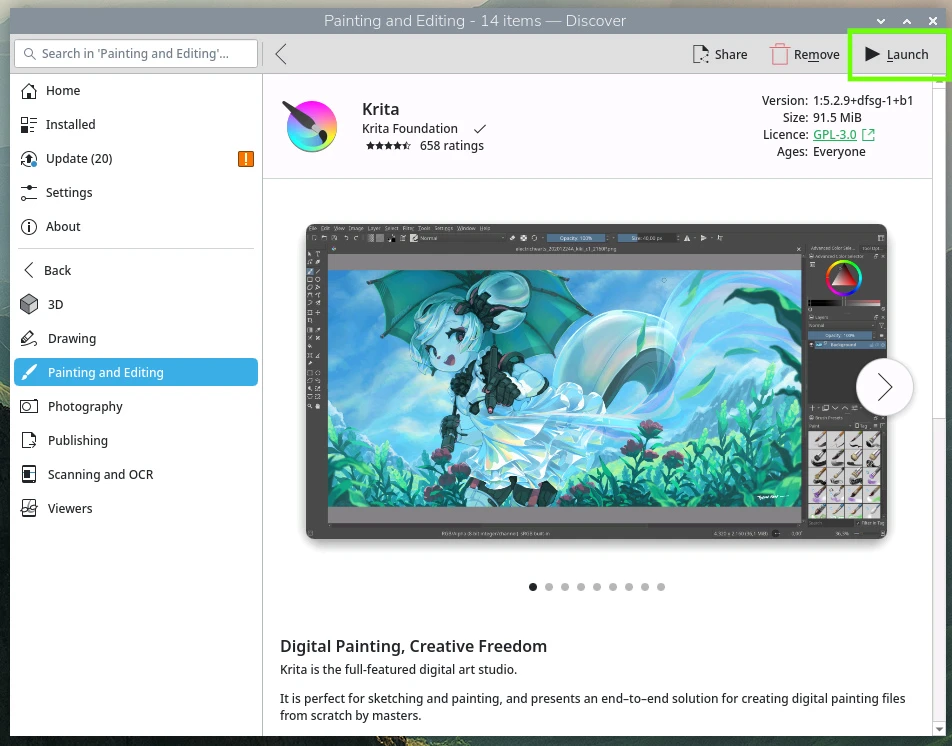Open the 3D category
The width and height of the screenshot is (952, 746).
[55, 304]
